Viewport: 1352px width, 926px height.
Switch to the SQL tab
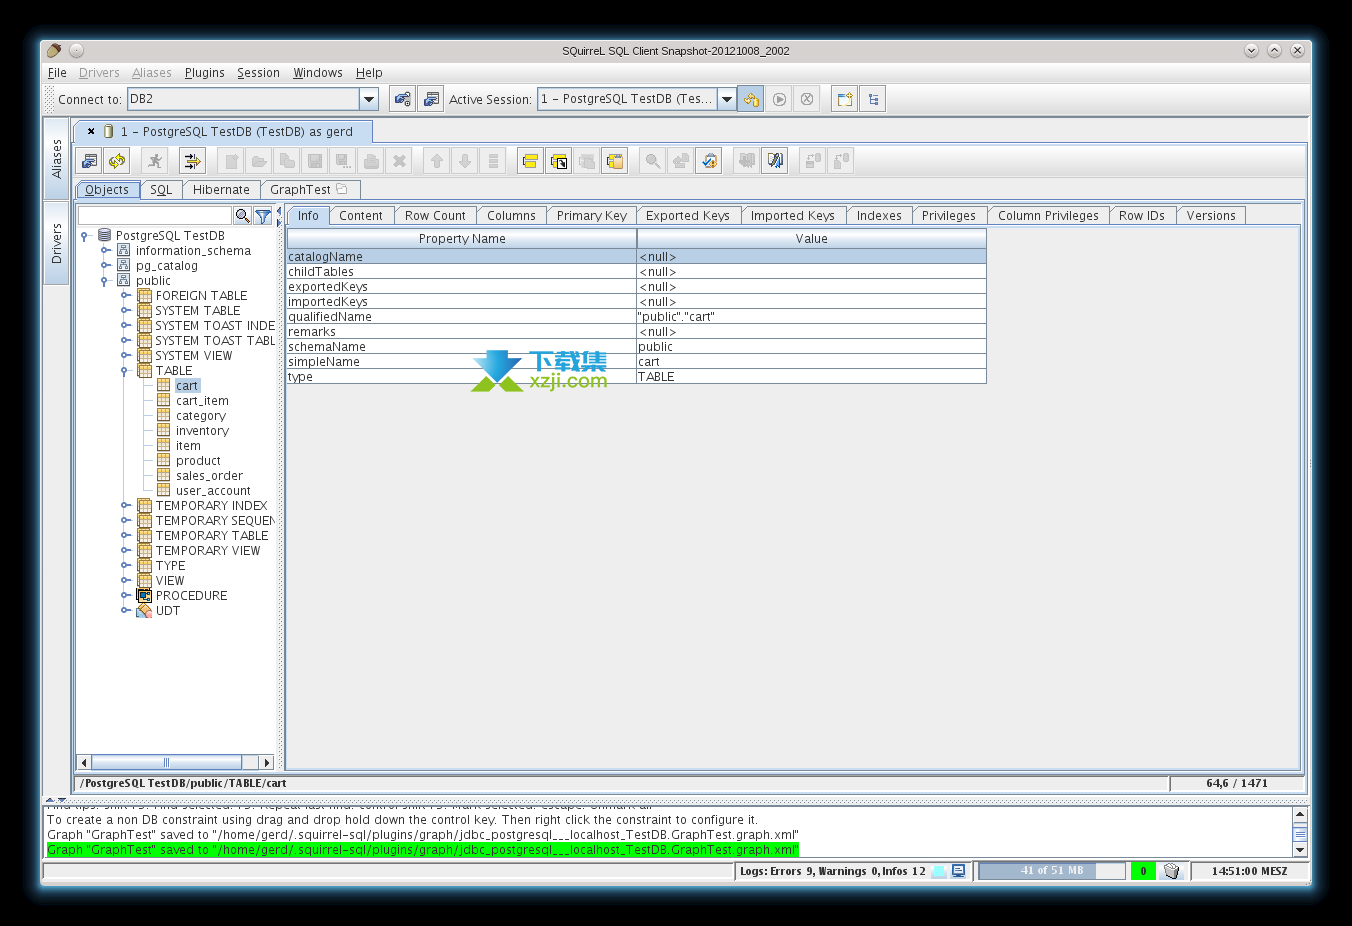click(161, 189)
